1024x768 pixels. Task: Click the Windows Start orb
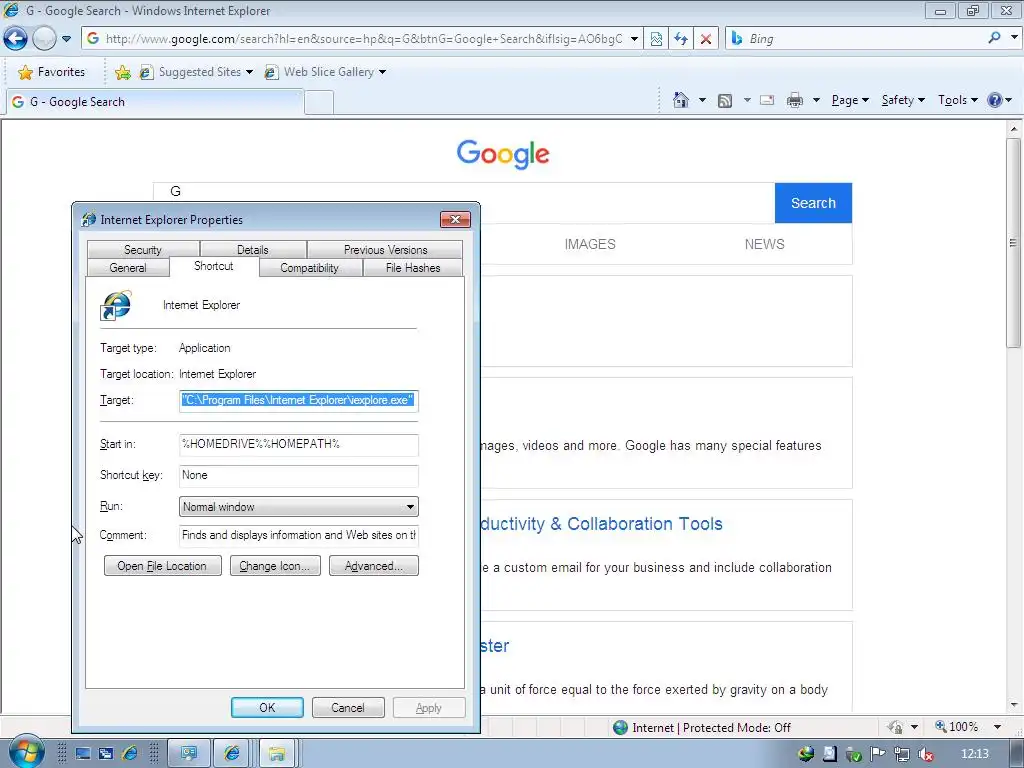[26, 752]
